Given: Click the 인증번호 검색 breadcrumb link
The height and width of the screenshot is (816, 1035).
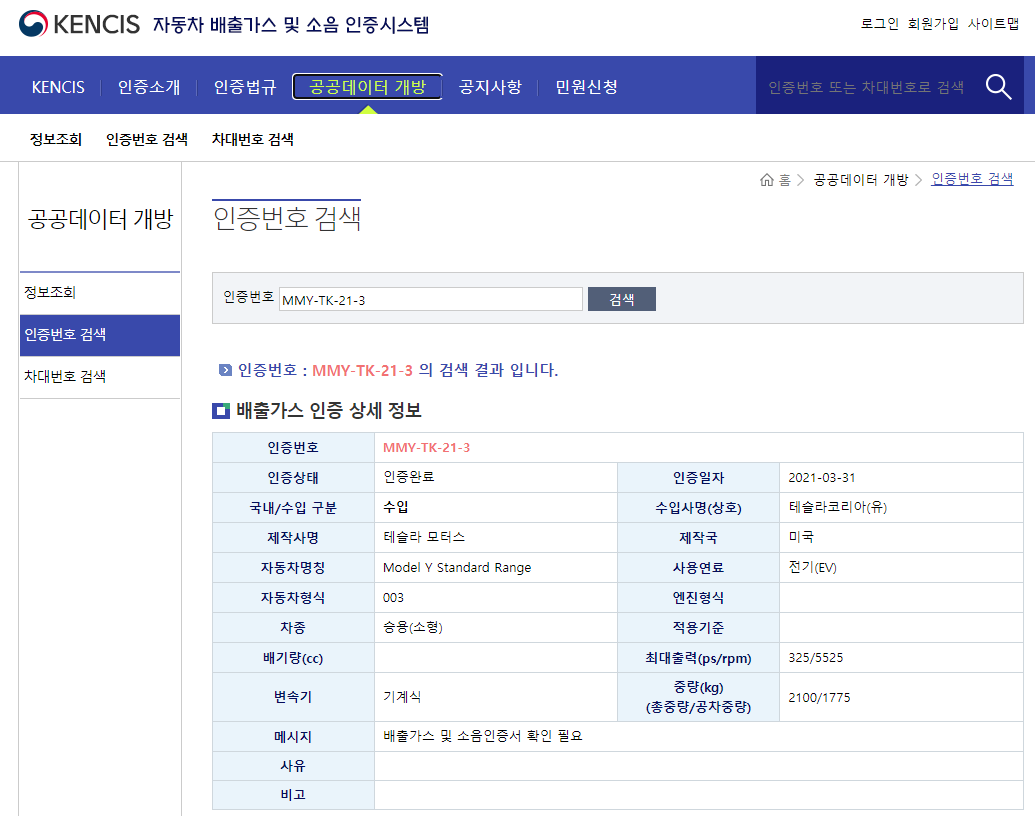Looking at the screenshot, I should point(972,179).
